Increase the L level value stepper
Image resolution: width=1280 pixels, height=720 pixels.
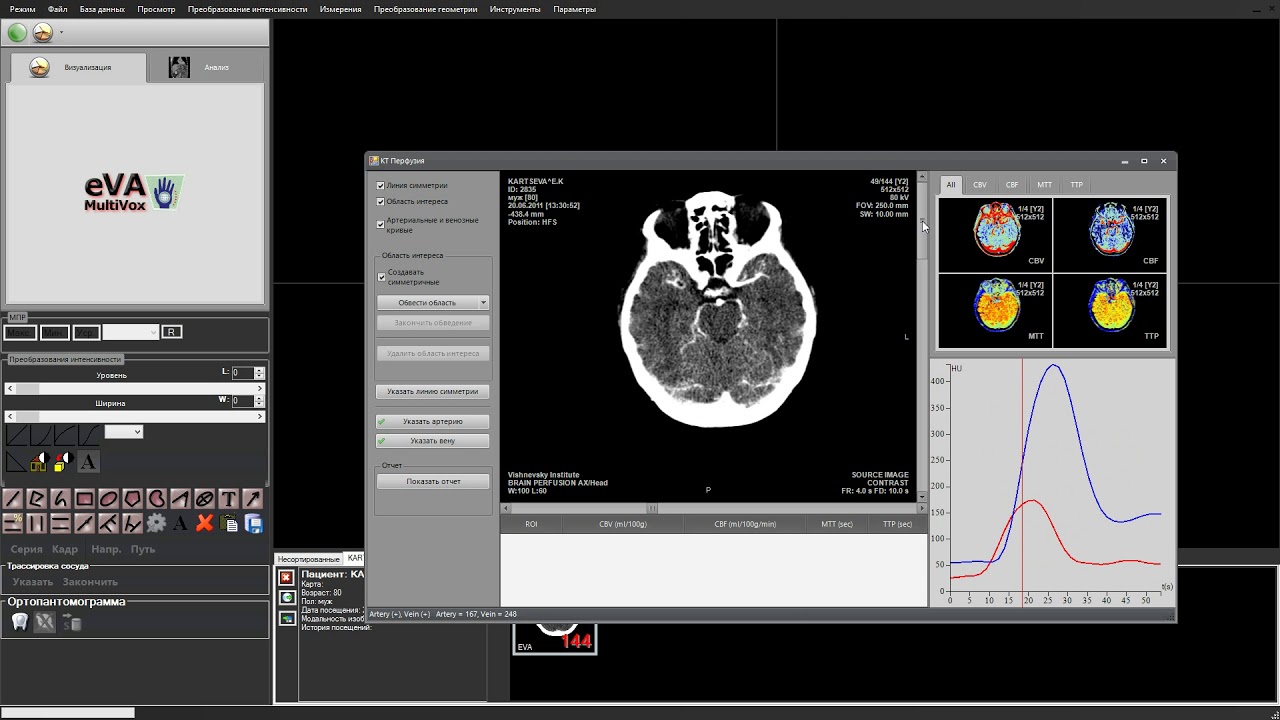point(260,369)
